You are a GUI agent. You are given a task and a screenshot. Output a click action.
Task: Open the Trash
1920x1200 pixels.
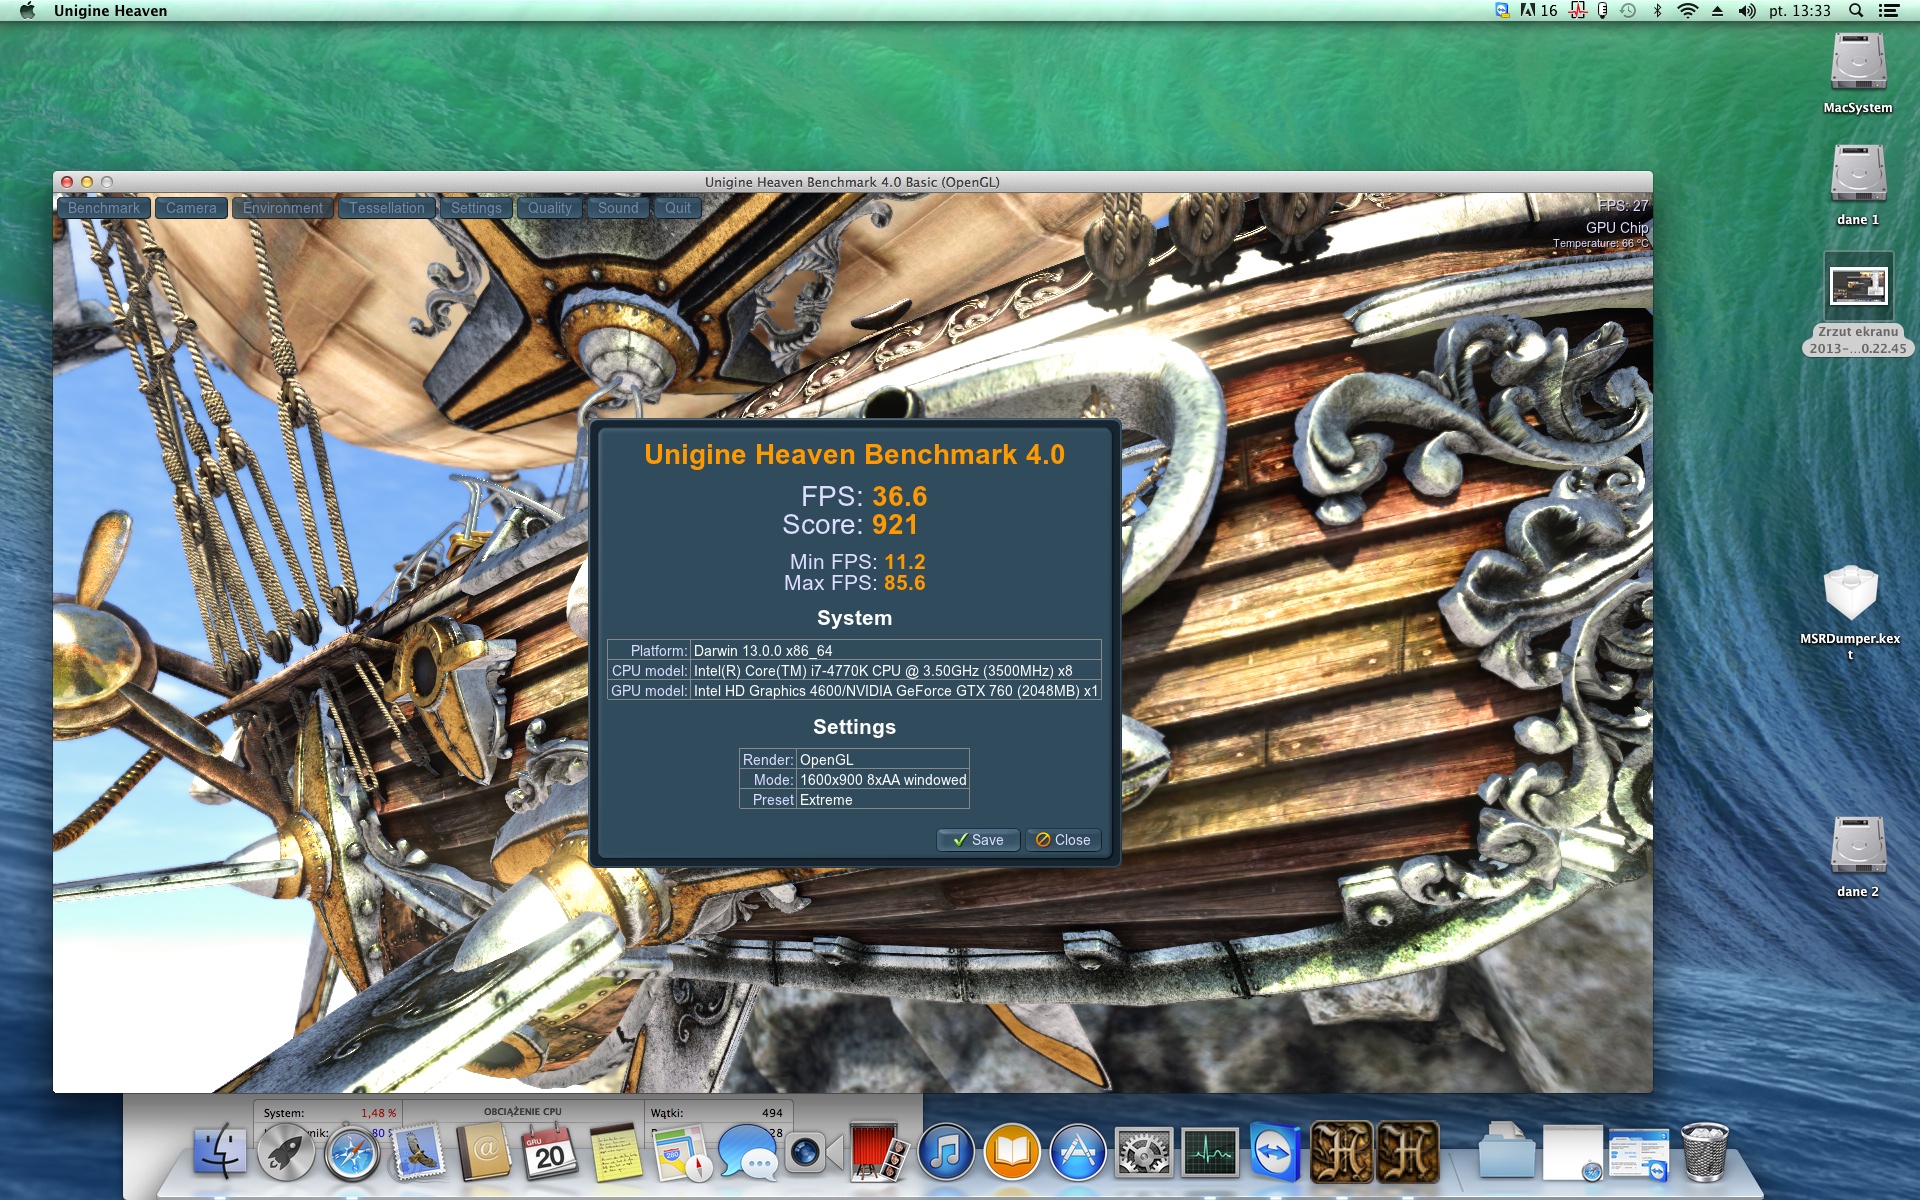click(1704, 1152)
